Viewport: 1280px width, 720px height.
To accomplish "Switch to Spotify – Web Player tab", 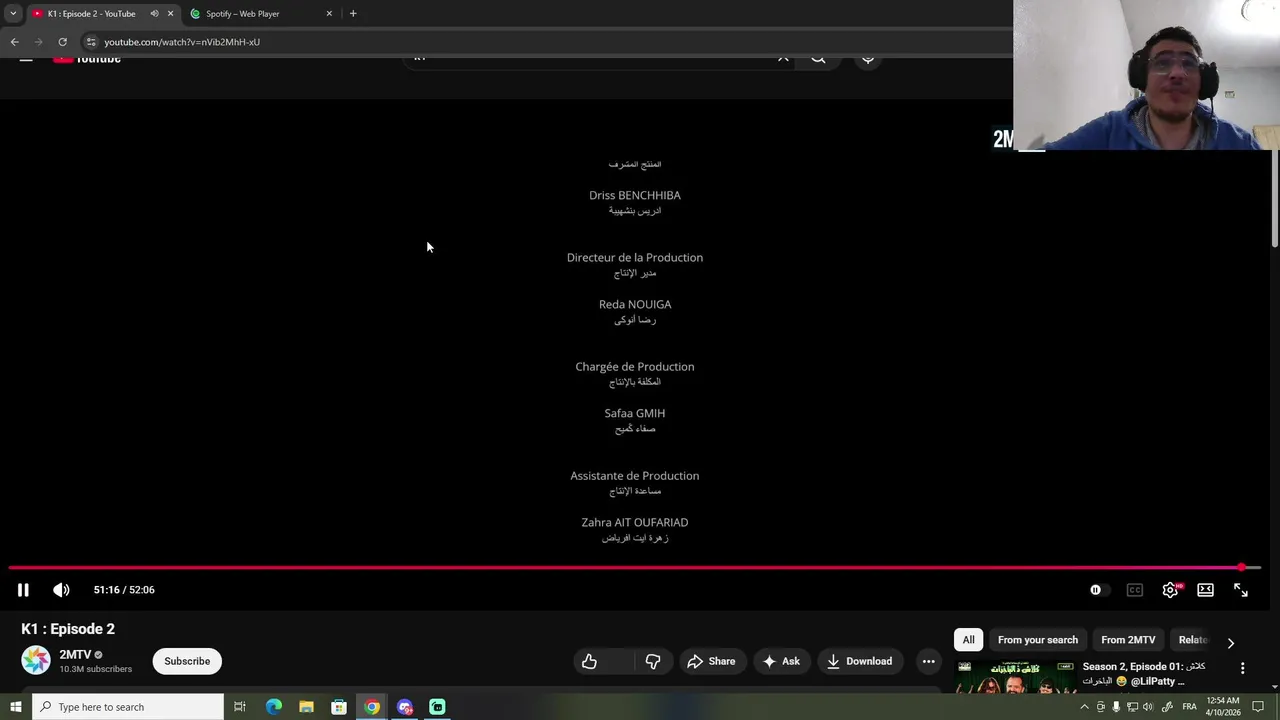I will tap(260, 14).
